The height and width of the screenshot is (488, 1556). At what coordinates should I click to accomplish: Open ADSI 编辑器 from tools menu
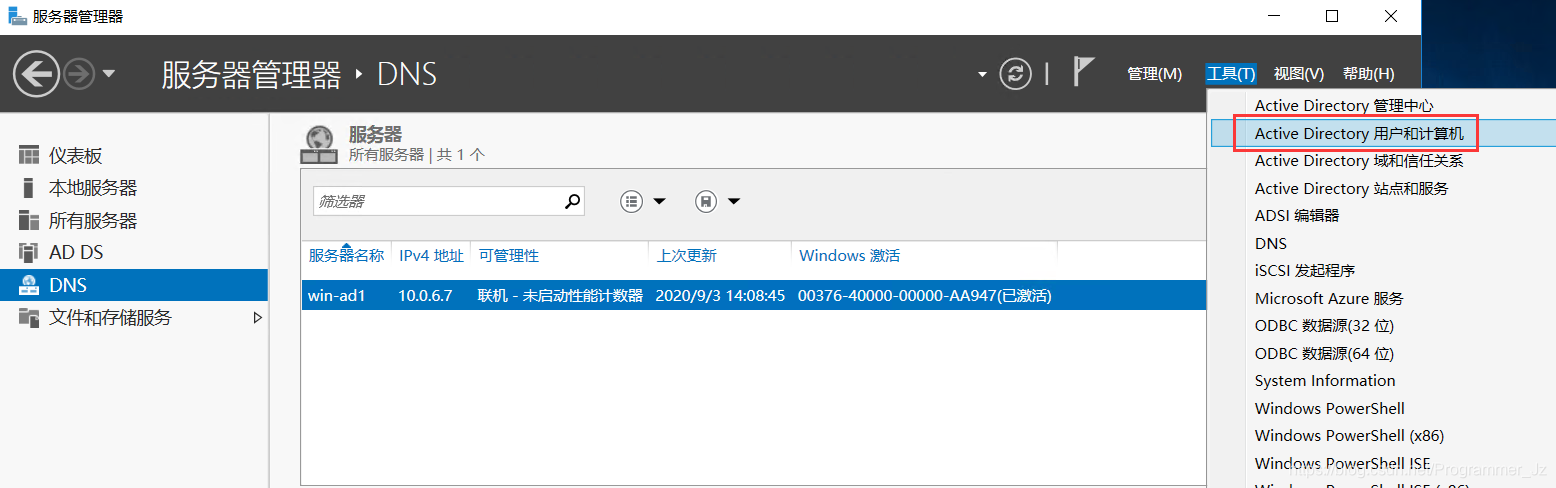1296,215
